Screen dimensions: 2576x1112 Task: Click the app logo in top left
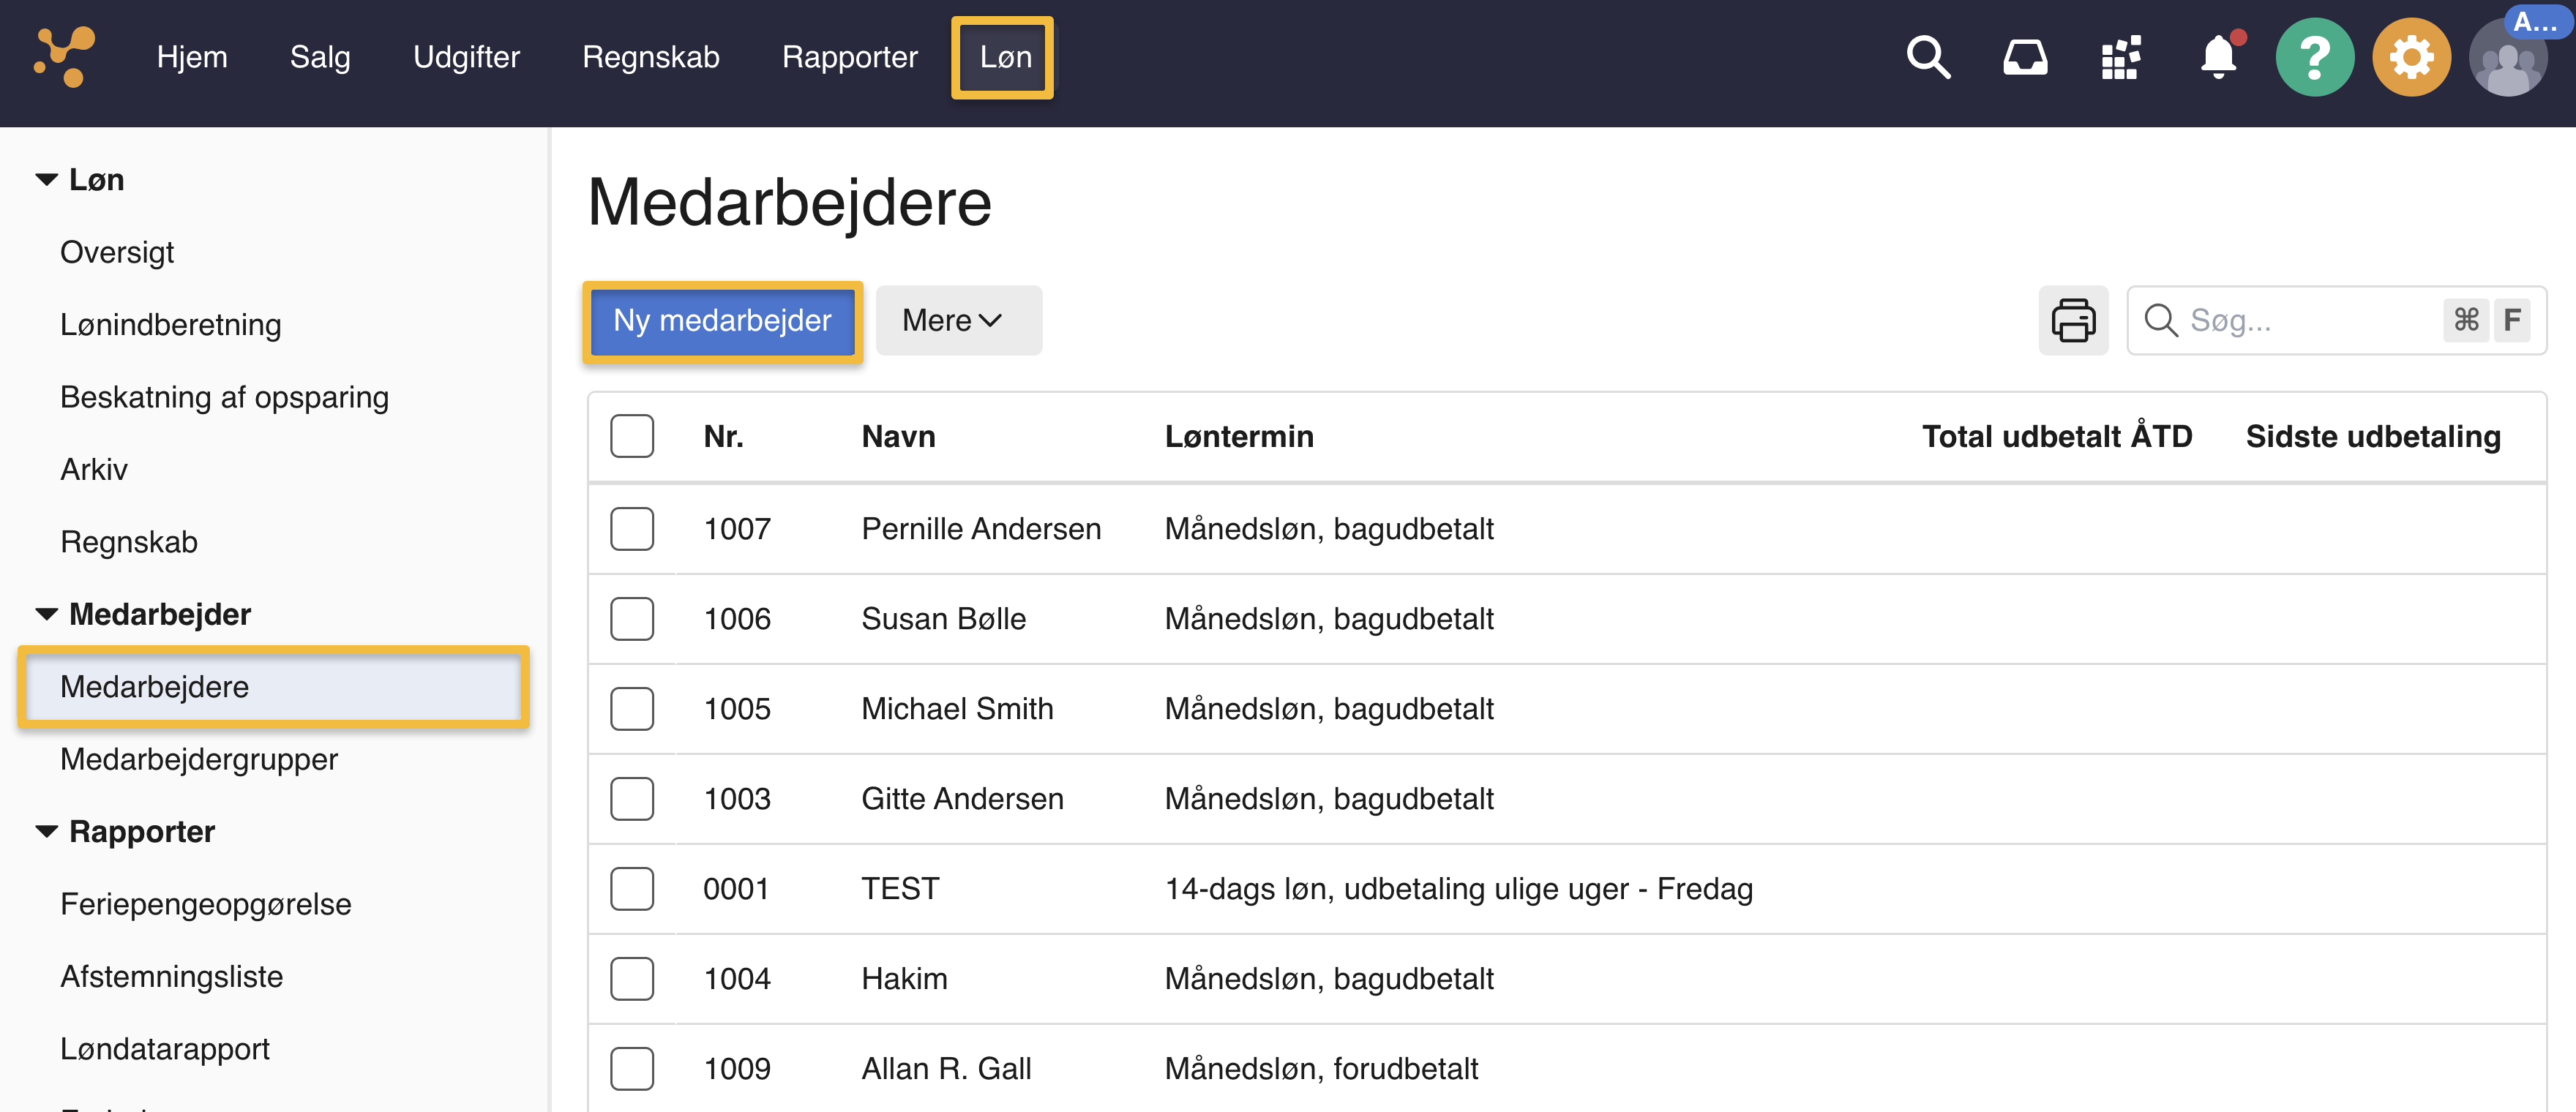65,57
